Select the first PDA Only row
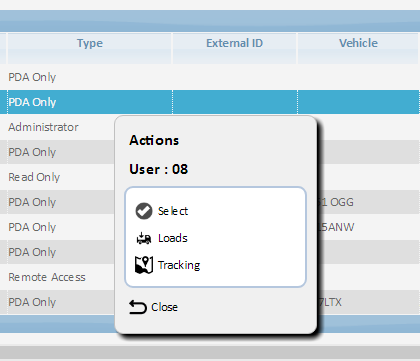The image size is (420, 361). tap(210, 77)
